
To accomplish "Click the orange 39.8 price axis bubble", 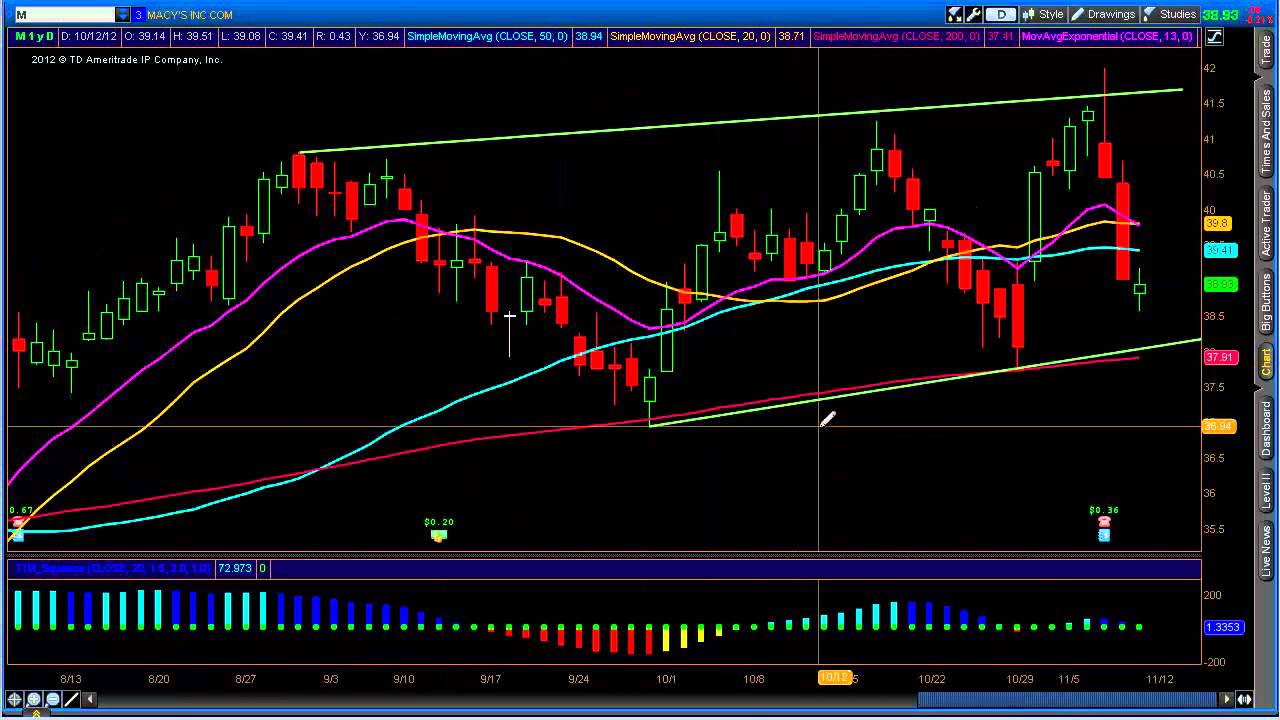I will pos(1217,224).
